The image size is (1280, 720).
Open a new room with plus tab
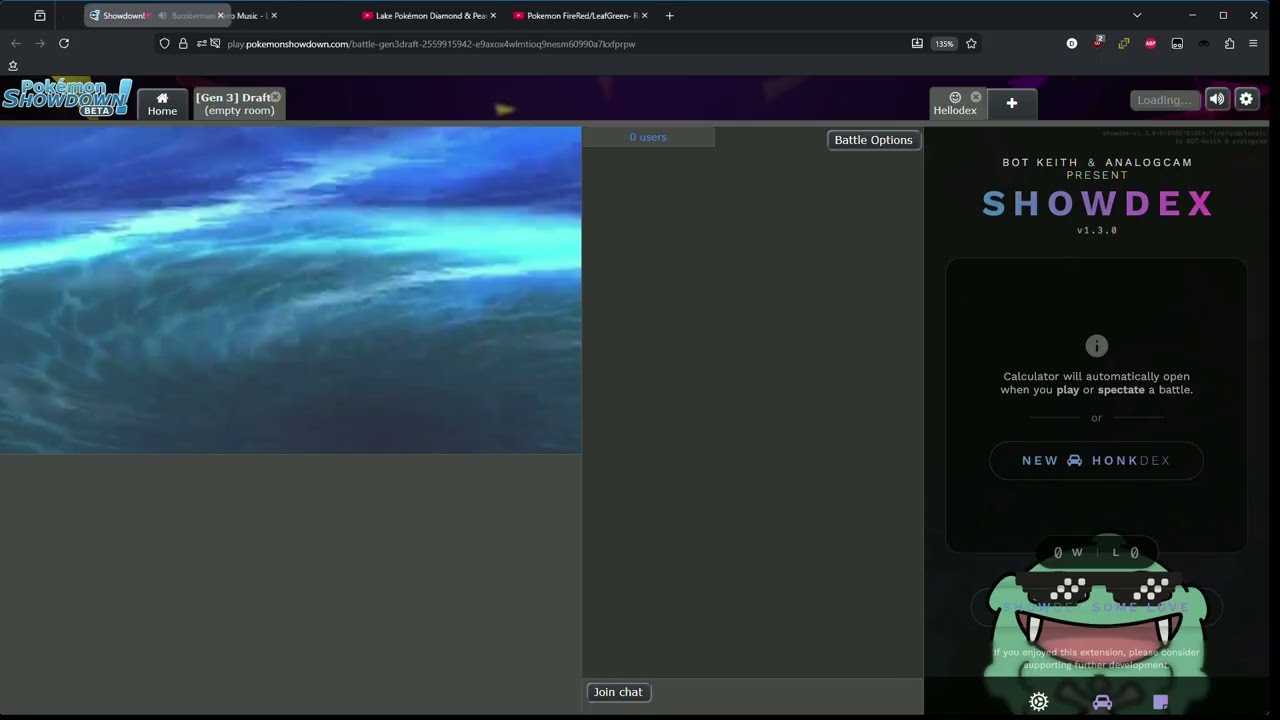point(1011,103)
